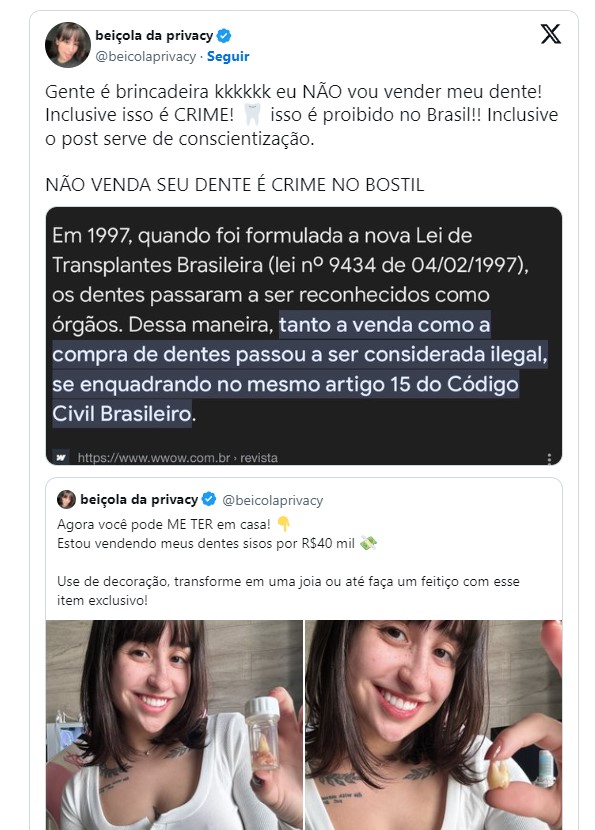This screenshot has height=830, width=595.
Task: Click the money emoji after R$40 mil
Action: tap(368, 543)
